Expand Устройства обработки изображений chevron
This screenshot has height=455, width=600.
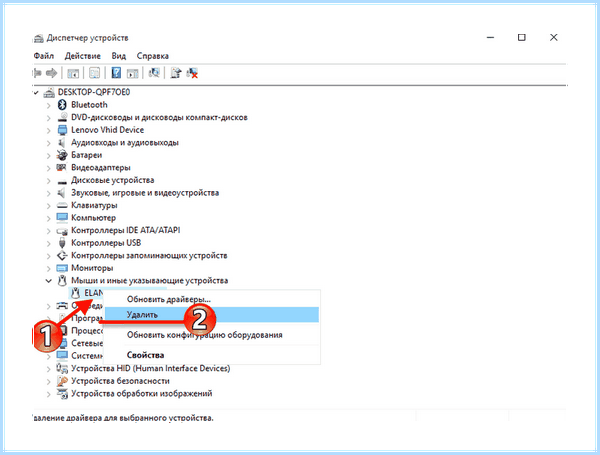point(48,394)
